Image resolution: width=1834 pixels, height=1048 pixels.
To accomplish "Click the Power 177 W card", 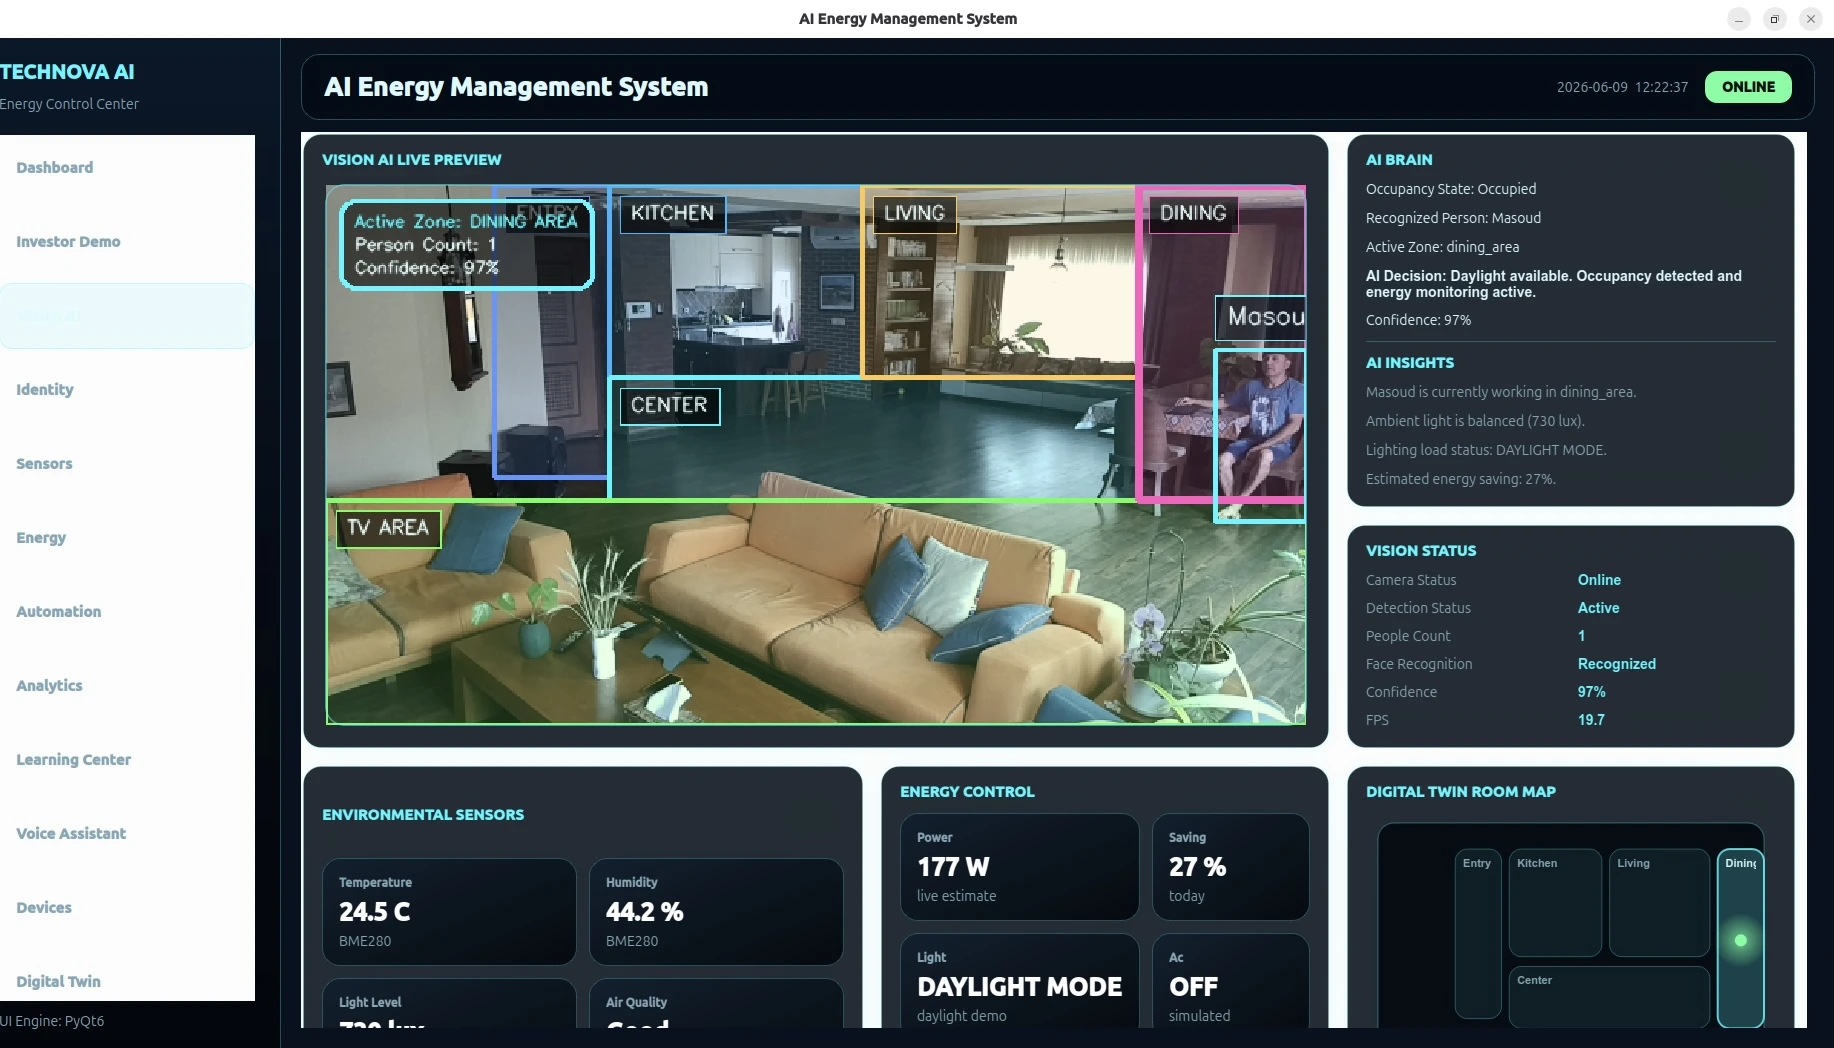I will 1020,867.
